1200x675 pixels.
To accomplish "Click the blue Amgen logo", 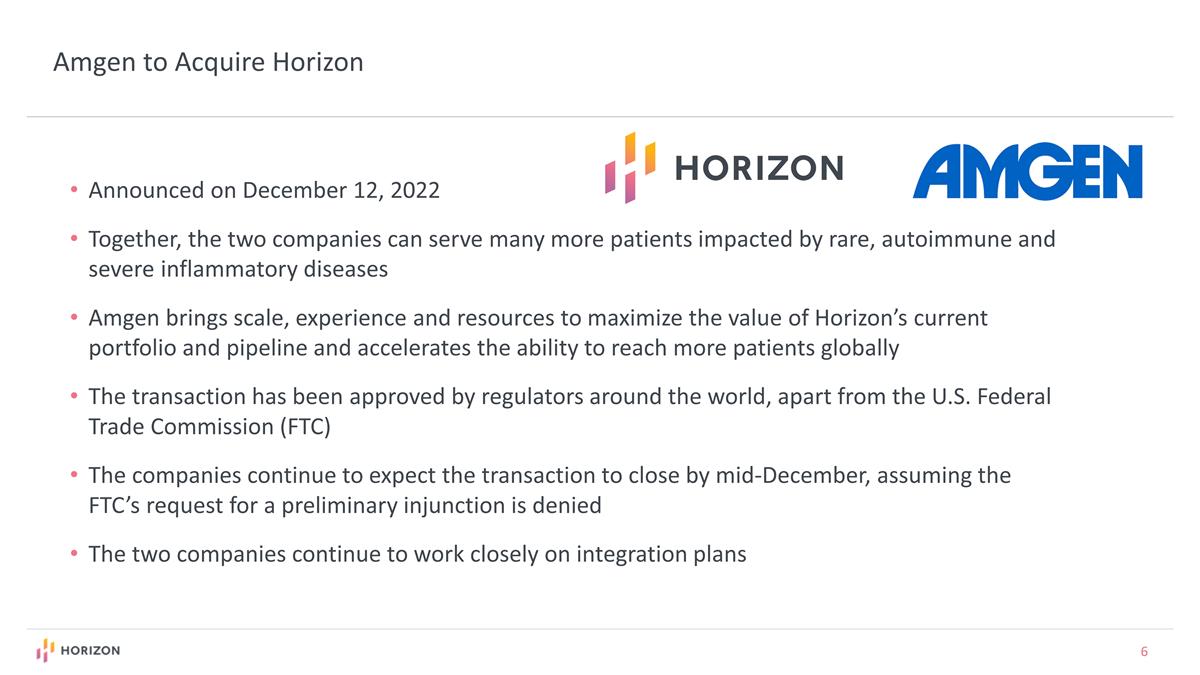I will (1027, 171).
